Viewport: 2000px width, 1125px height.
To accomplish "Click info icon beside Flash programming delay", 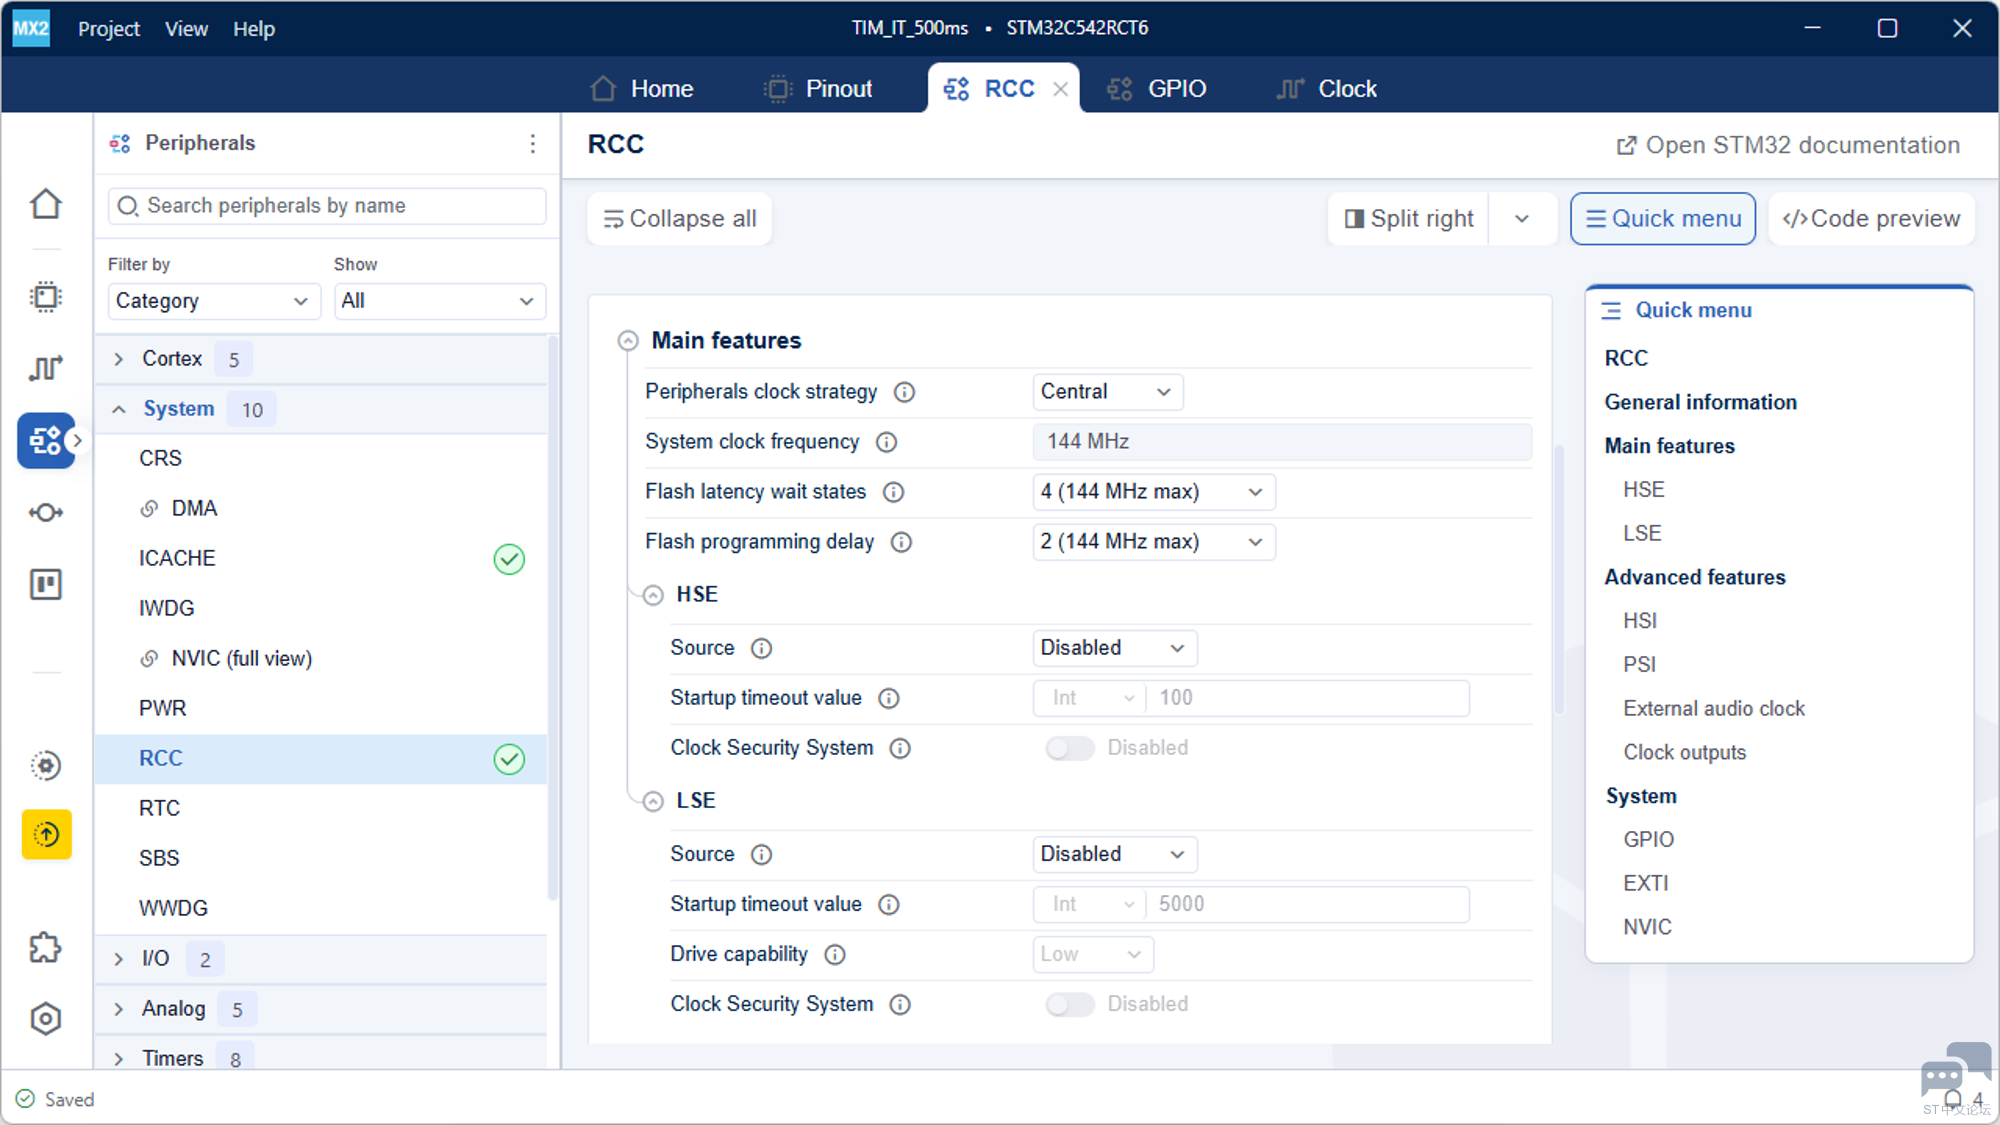I will (x=901, y=542).
